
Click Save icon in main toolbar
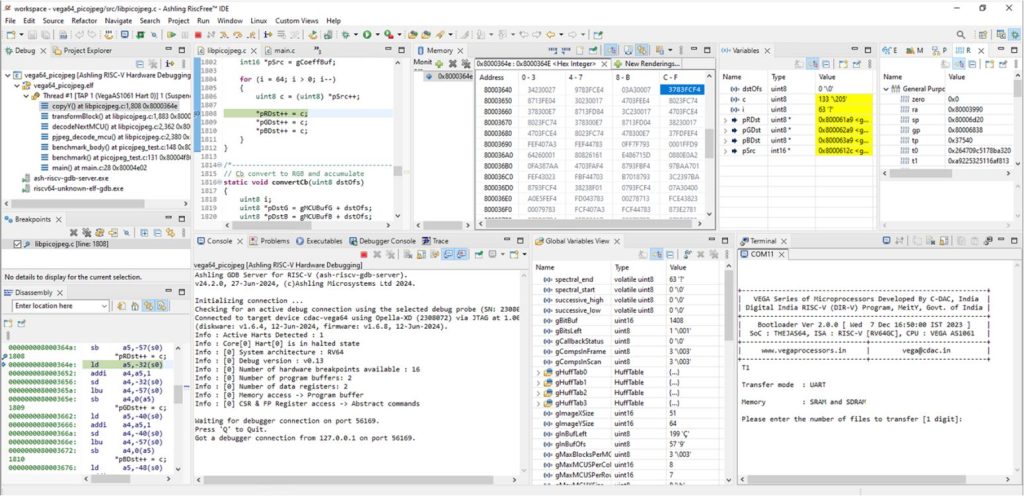[x=32, y=34]
